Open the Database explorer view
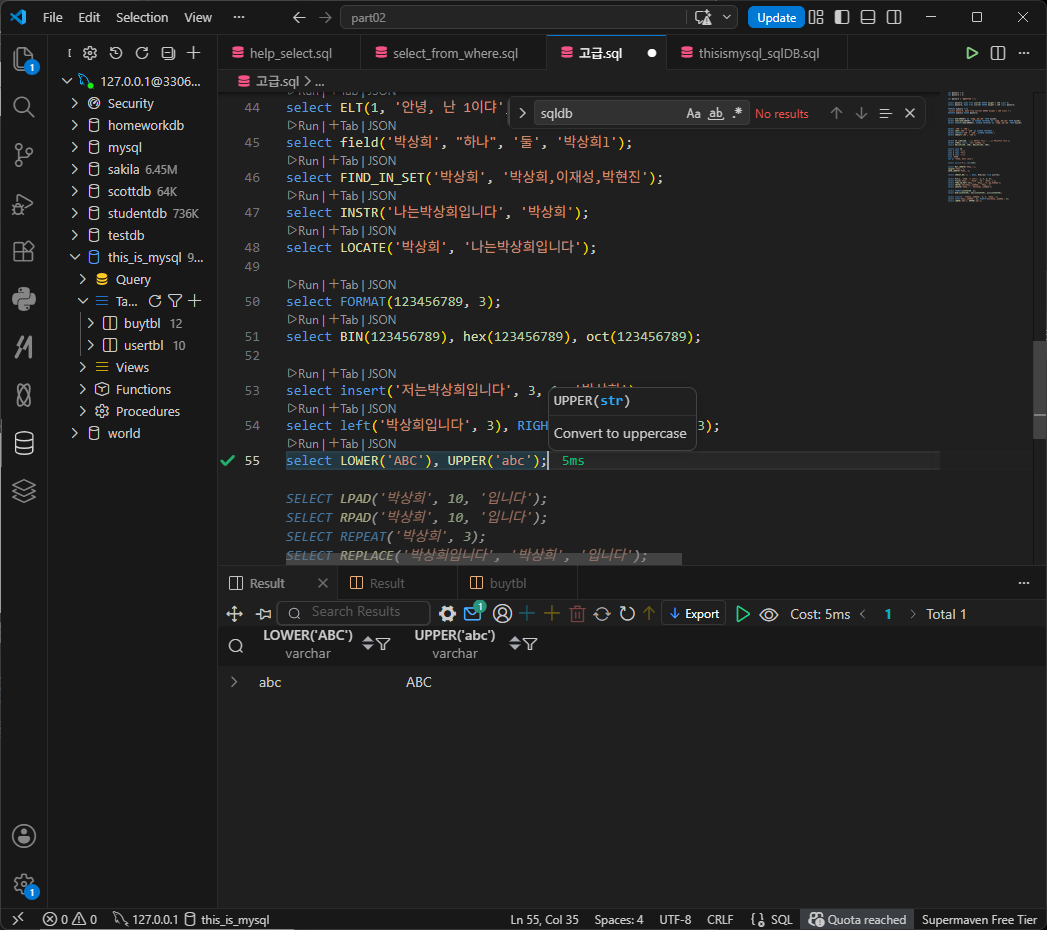Image resolution: width=1047 pixels, height=930 pixels. pos(24,443)
